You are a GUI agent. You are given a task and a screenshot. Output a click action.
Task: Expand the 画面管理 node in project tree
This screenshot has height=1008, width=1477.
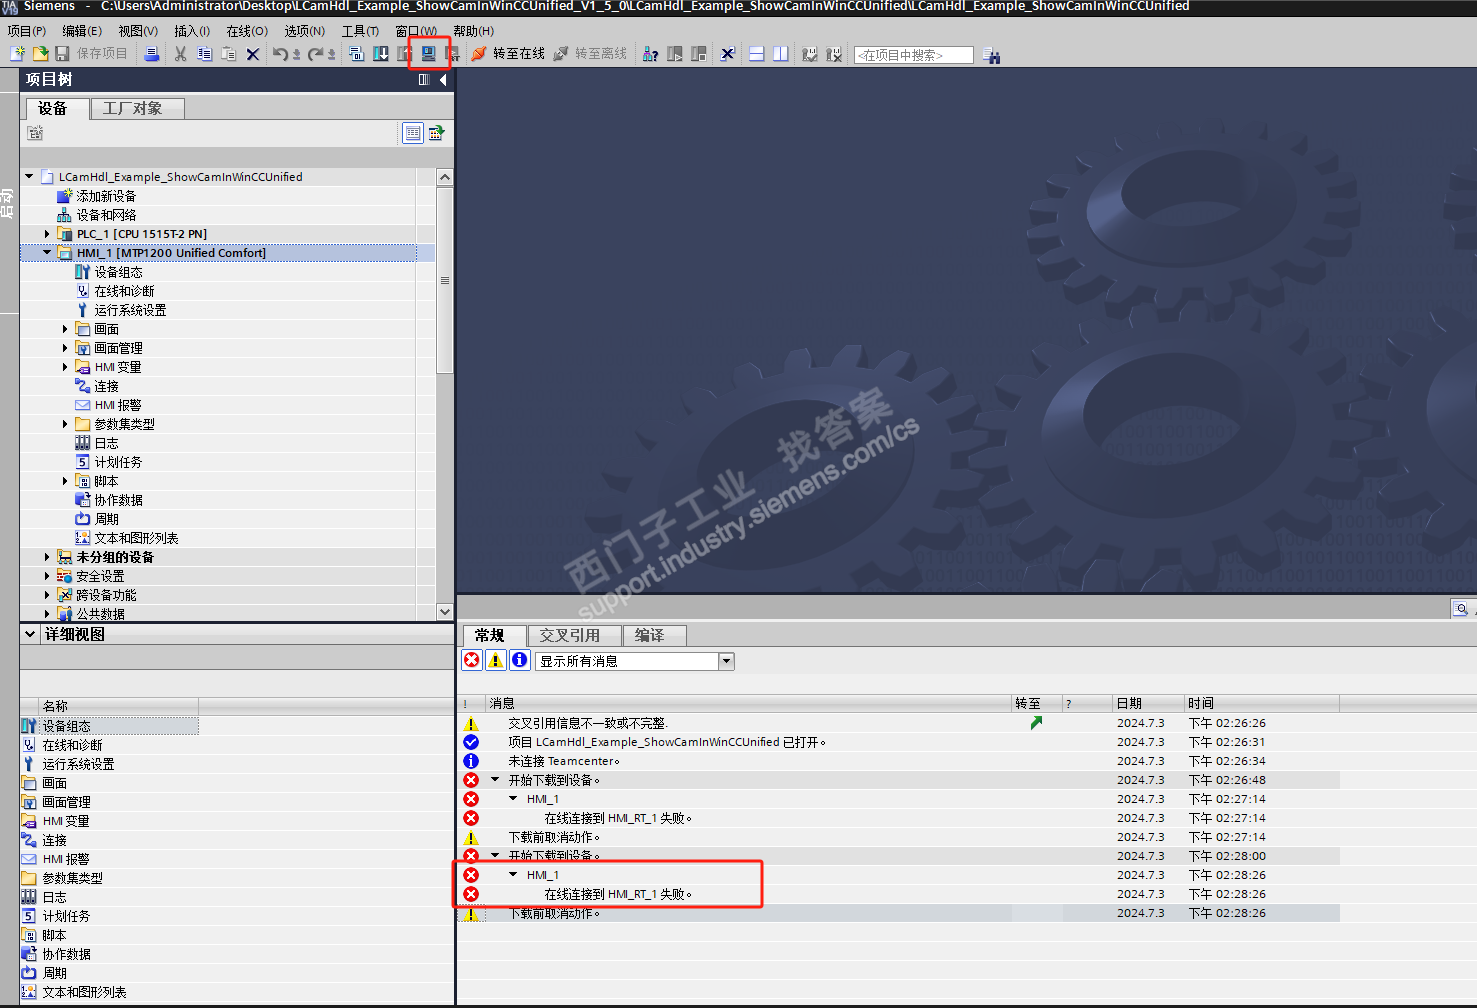pyautogui.click(x=65, y=348)
